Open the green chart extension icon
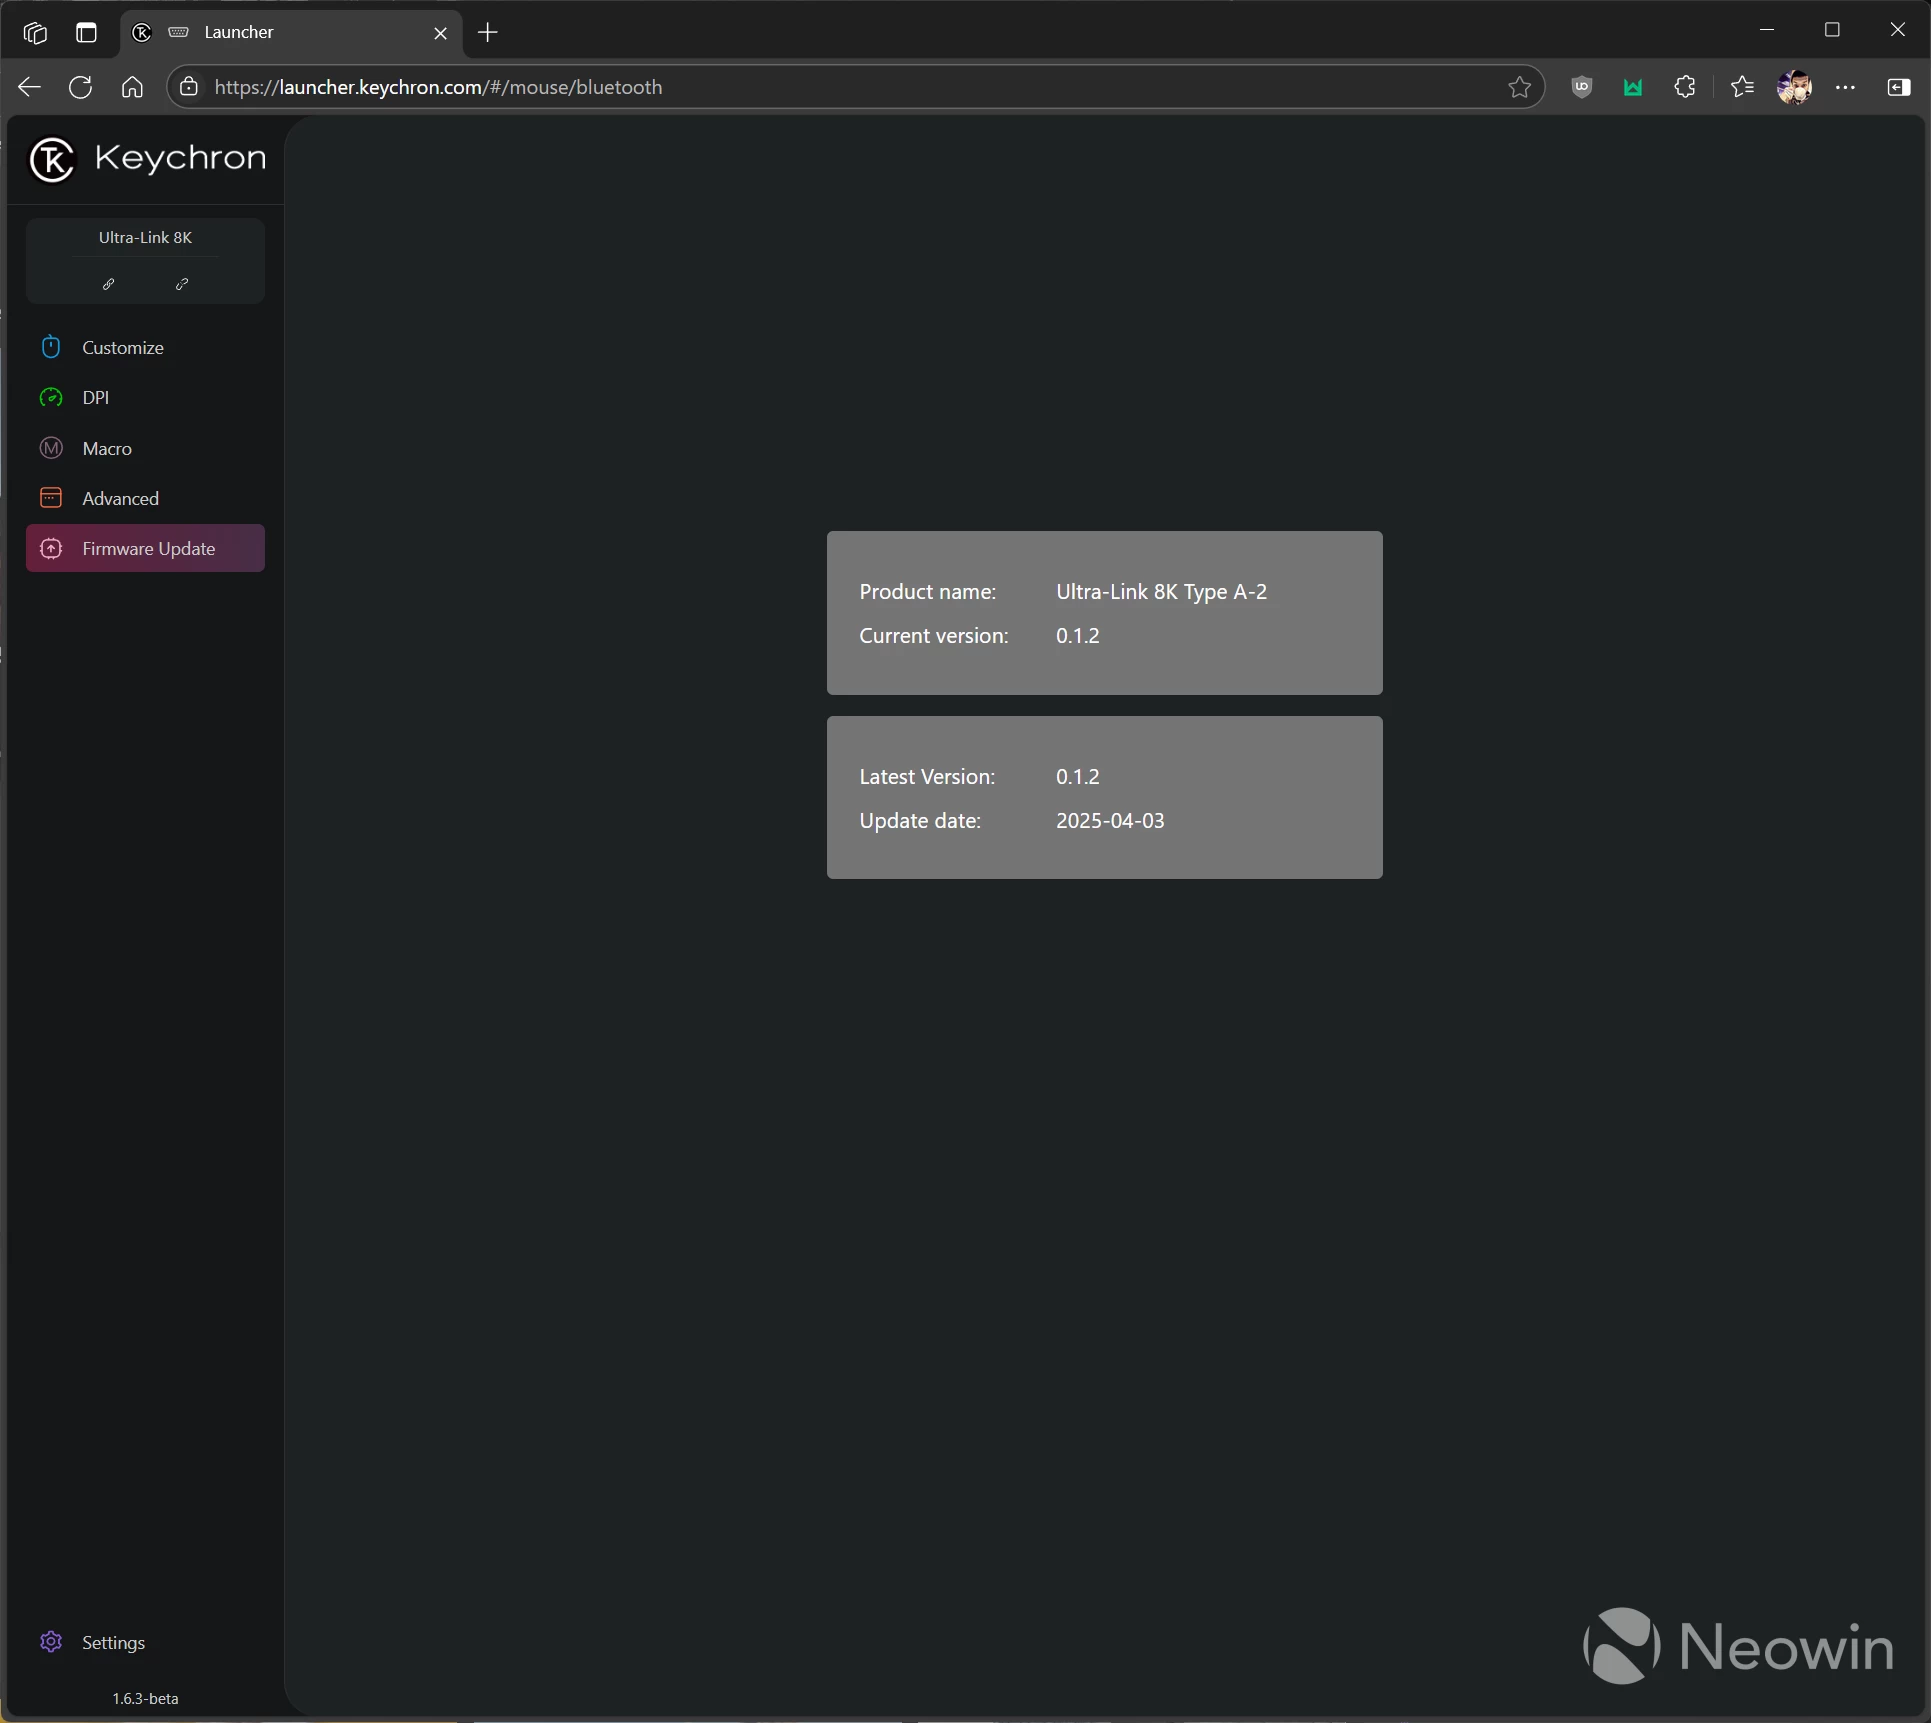 tap(1633, 87)
